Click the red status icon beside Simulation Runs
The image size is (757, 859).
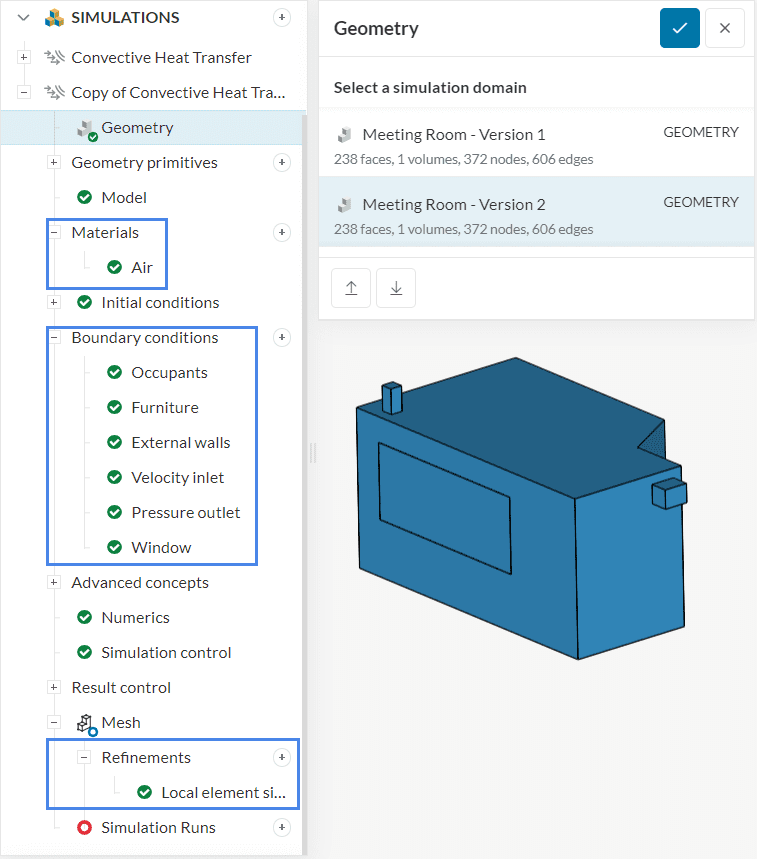pos(84,827)
